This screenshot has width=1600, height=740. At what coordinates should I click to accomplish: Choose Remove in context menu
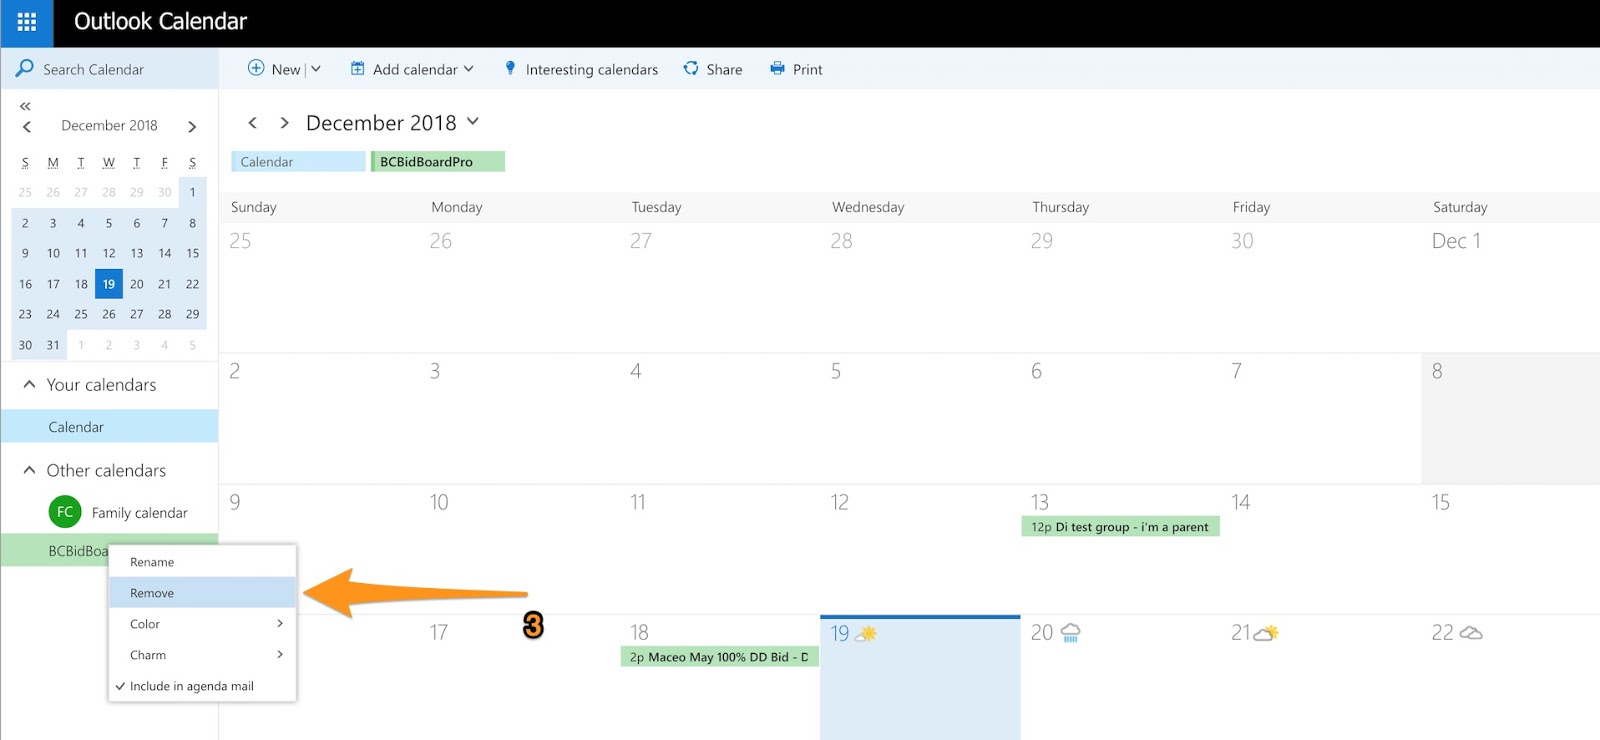click(202, 593)
